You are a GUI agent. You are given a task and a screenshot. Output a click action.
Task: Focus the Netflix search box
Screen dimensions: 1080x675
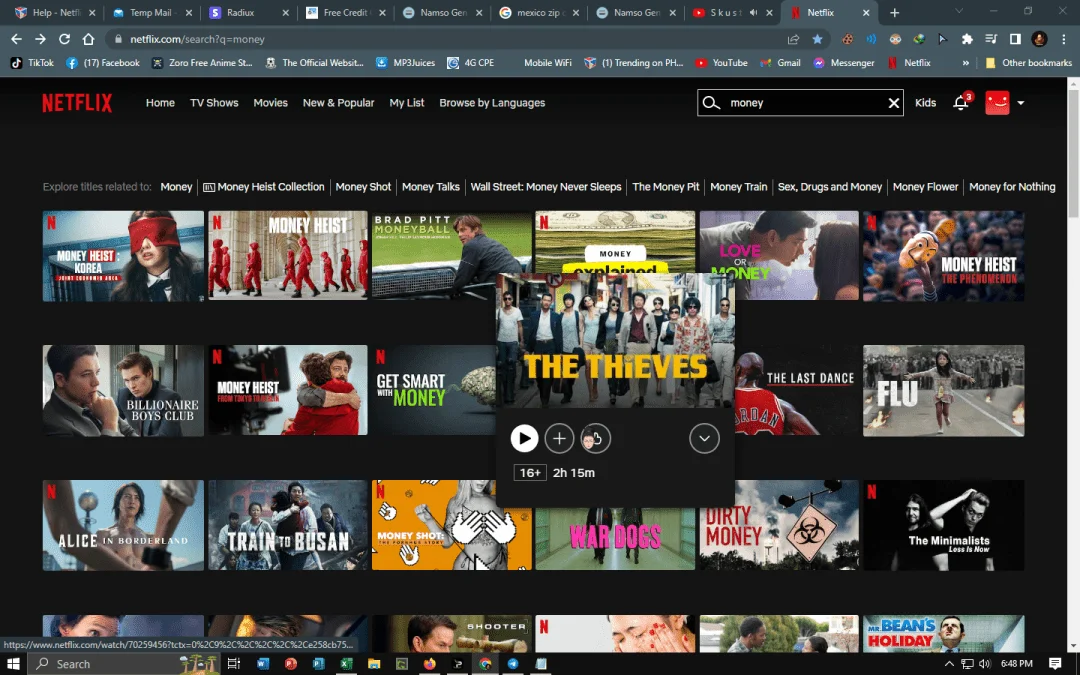coord(800,103)
